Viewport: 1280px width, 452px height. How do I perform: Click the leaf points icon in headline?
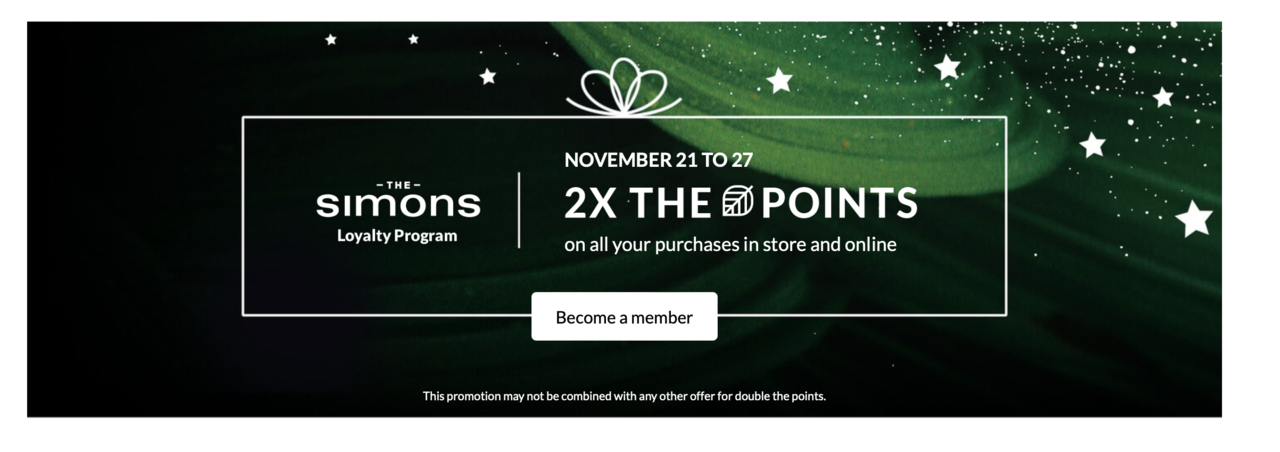coord(736,202)
